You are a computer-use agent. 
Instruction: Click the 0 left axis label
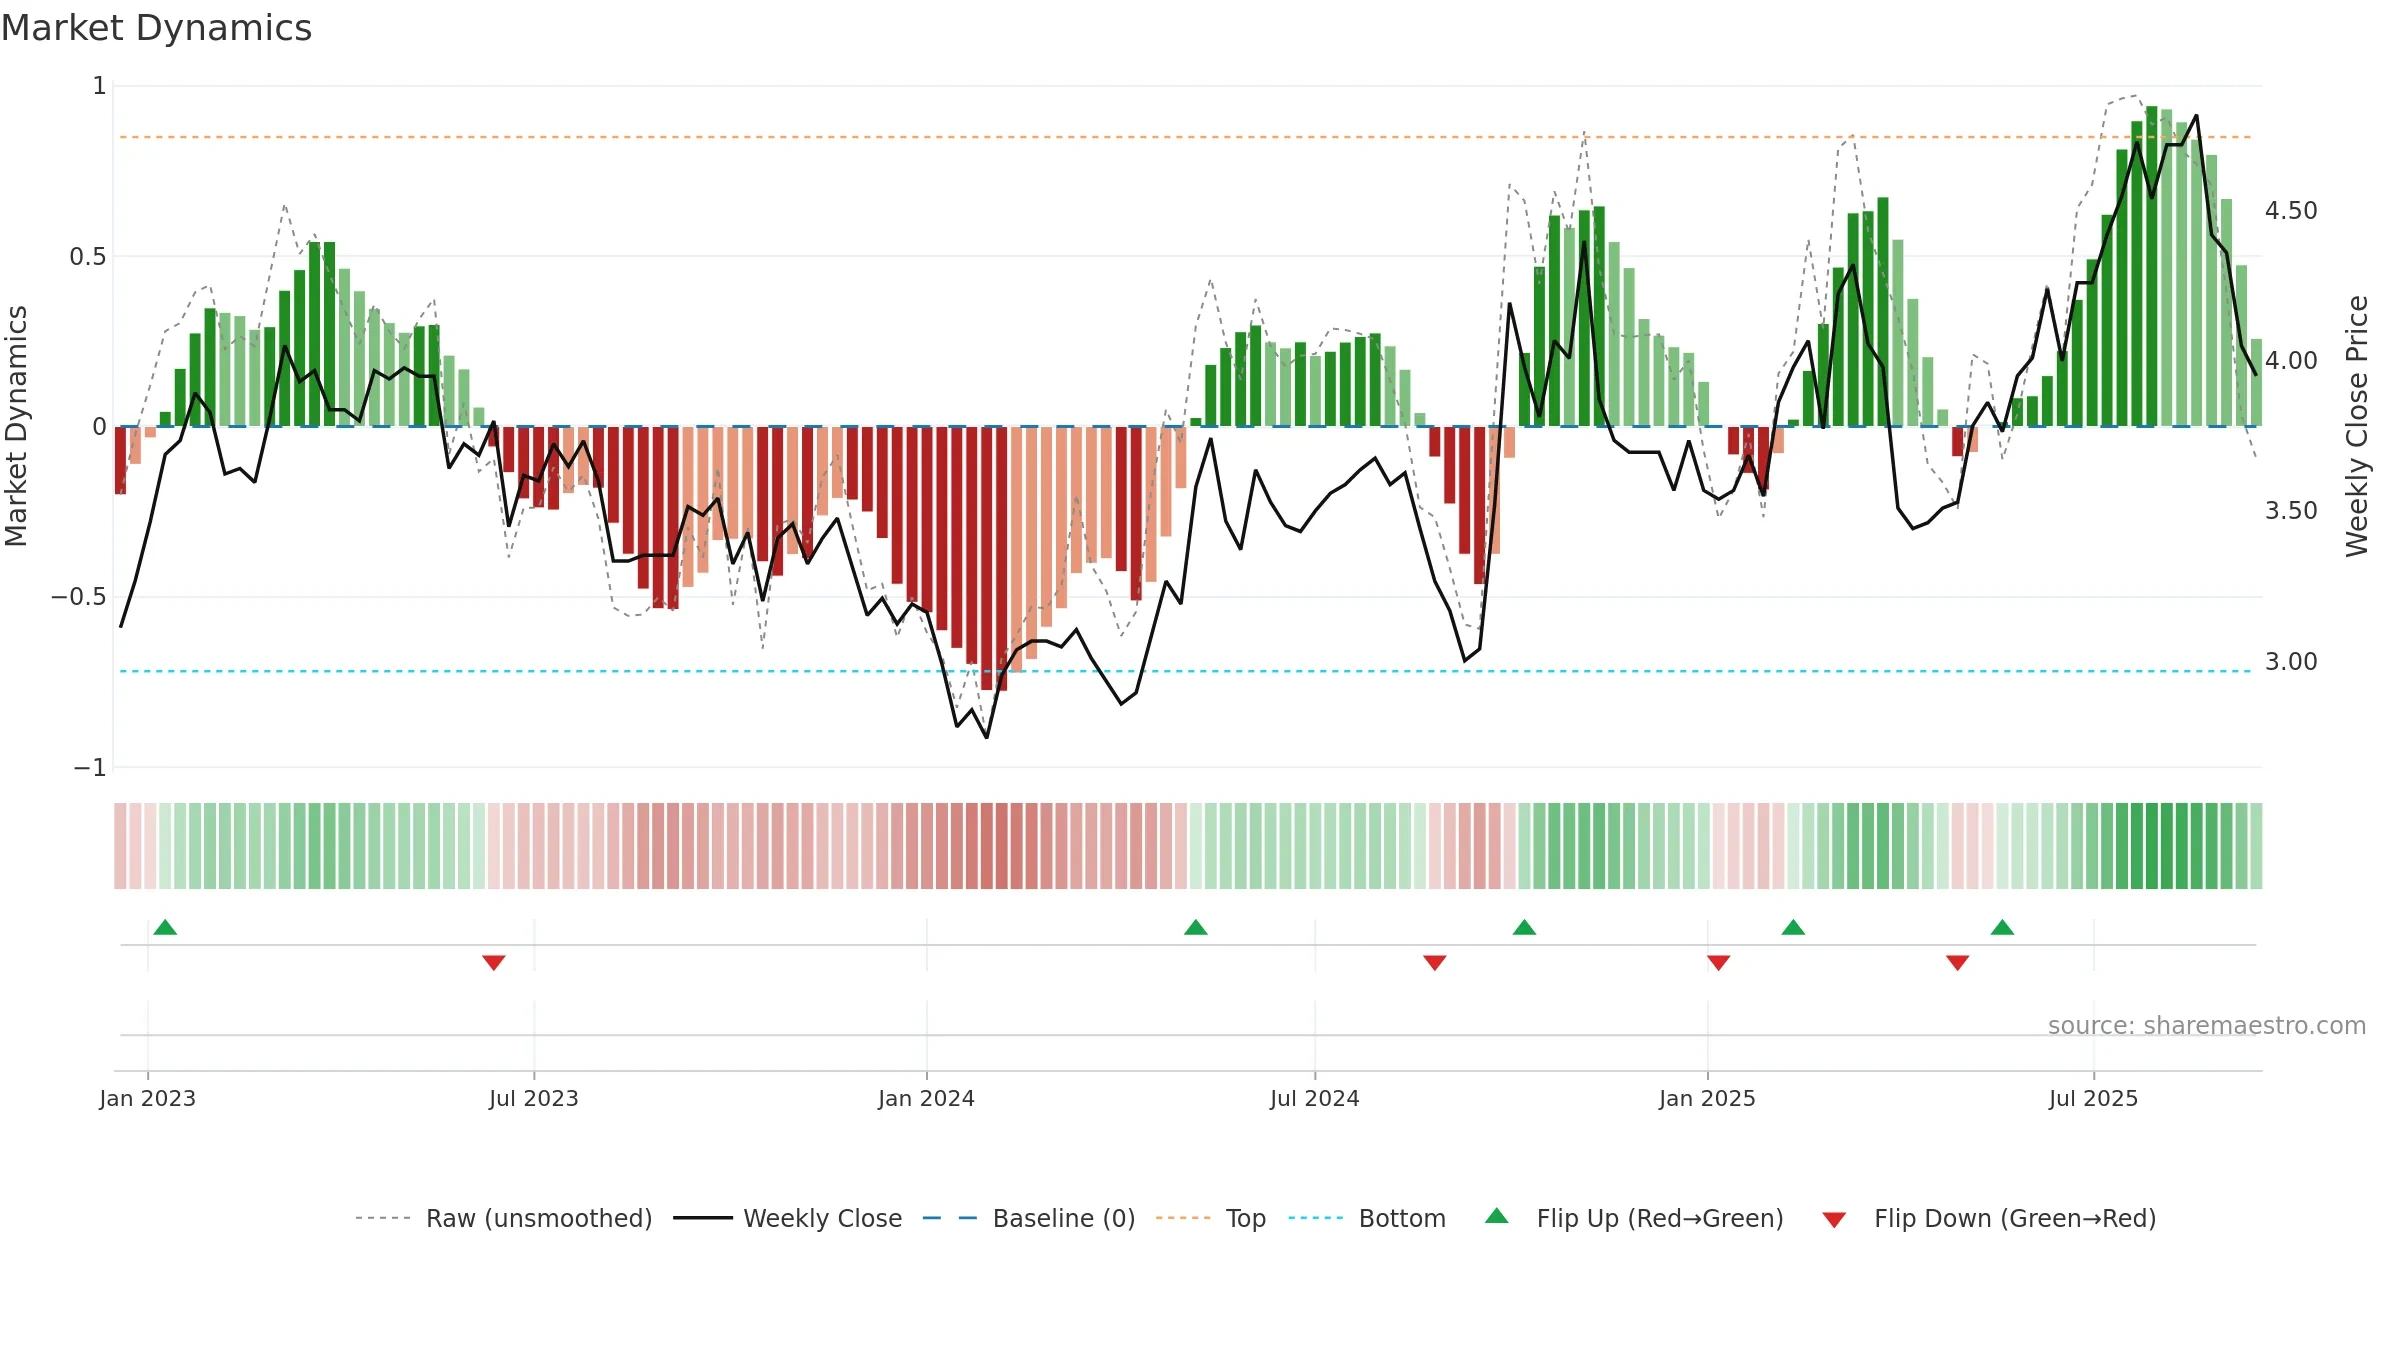[x=99, y=427]
